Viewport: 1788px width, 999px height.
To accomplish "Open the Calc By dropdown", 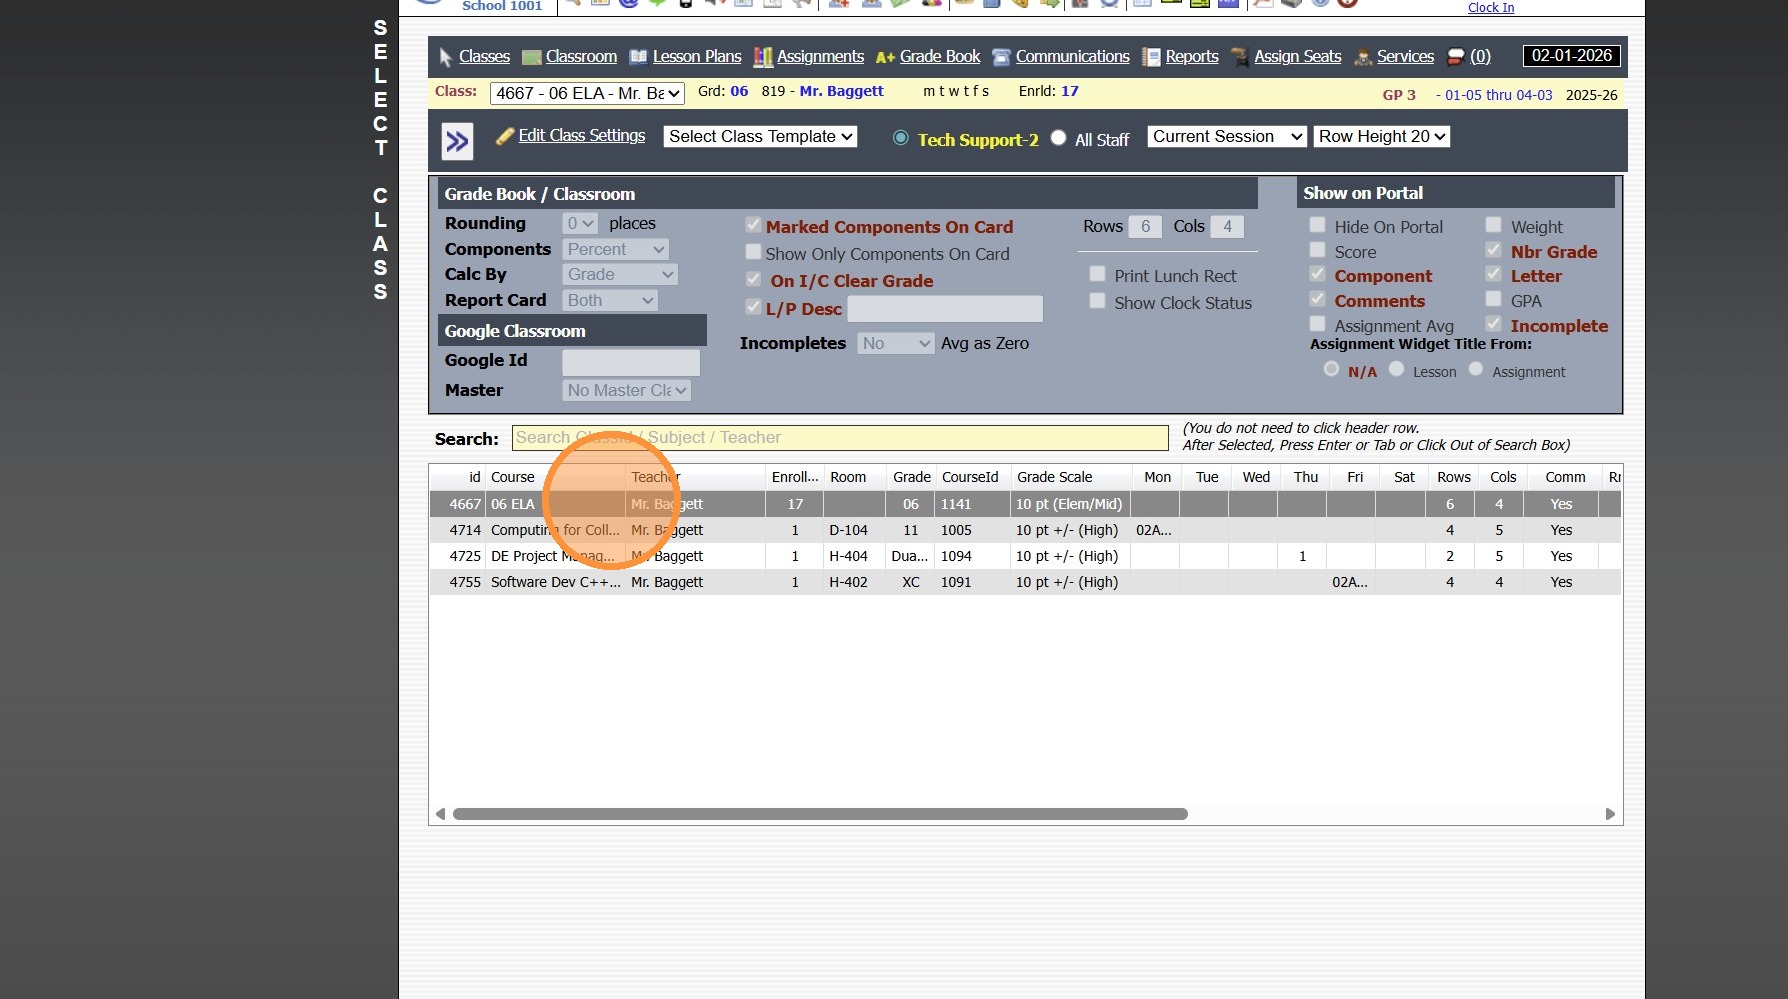I will coord(620,274).
